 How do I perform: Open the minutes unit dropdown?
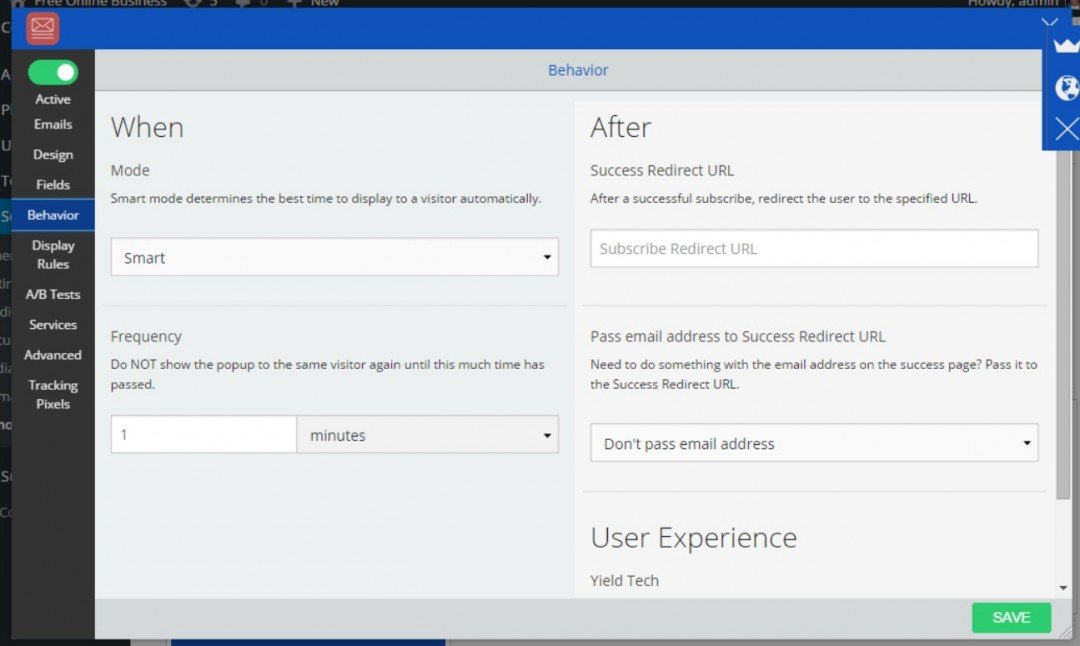point(428,434)
